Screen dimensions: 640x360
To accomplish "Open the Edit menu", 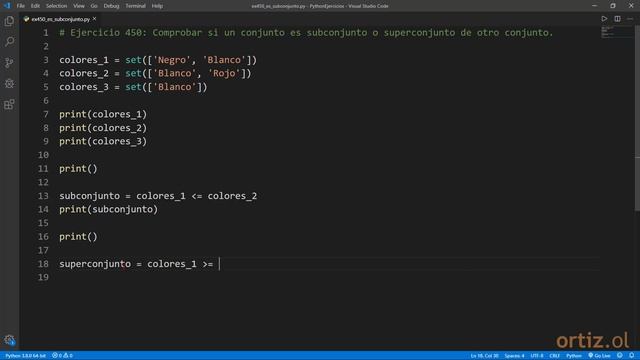I will (35, 6).
